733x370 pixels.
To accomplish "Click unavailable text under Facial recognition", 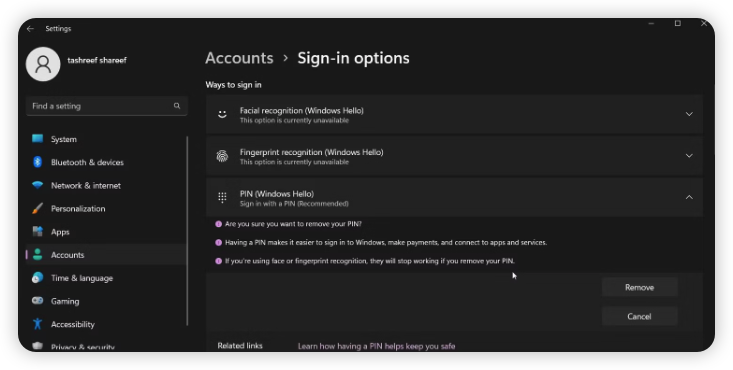I will click(x=294, y=121).
